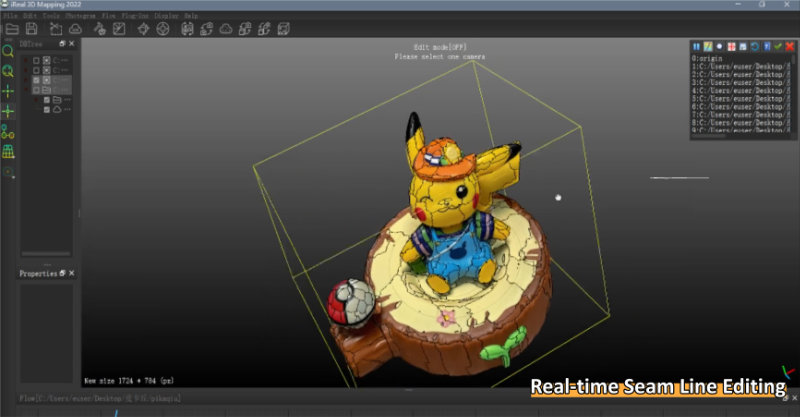Save project using the floppy disk icon
Screen dimensions: 800x417
[32, 29]
